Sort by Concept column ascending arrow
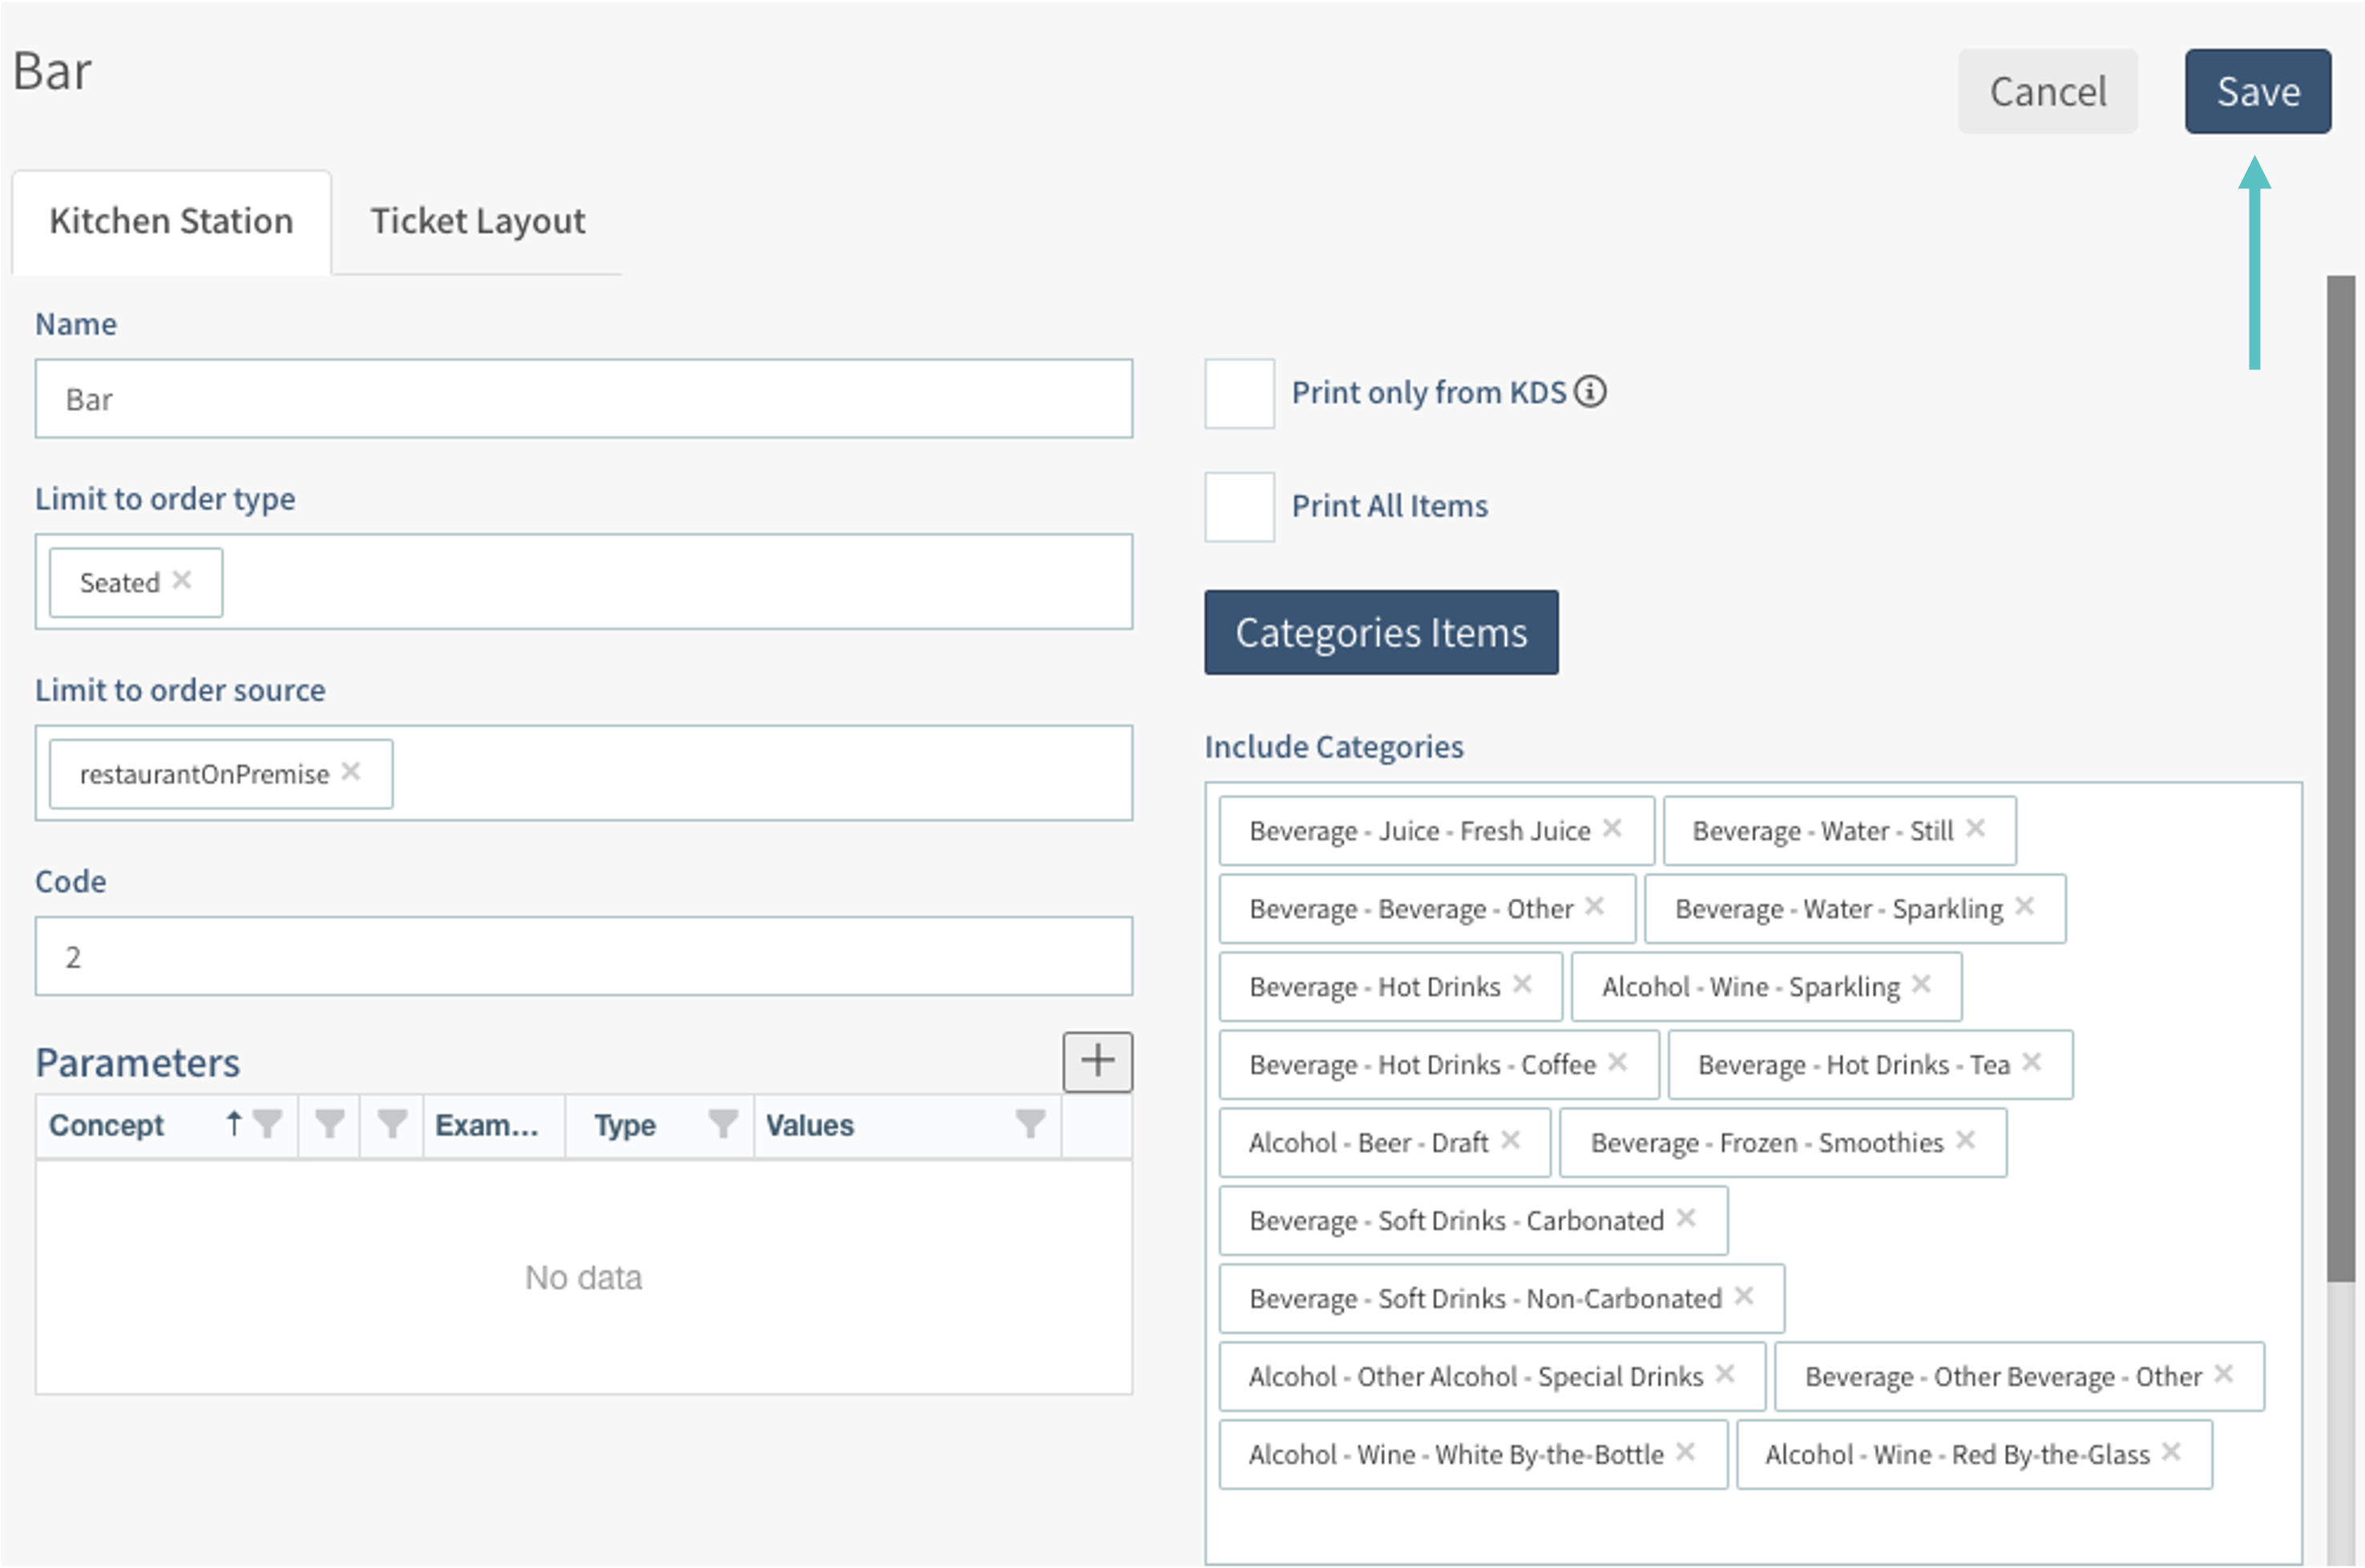Viewport: 2365px width, 1568px height. 233,1124
